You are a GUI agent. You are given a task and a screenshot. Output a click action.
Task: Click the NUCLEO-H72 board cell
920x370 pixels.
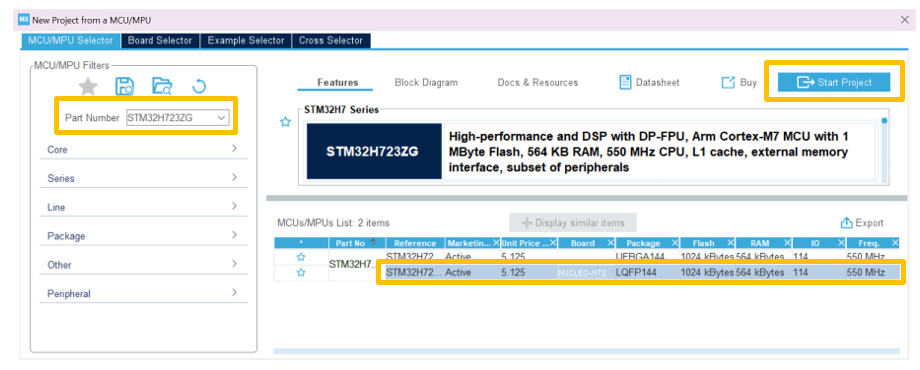585,273
